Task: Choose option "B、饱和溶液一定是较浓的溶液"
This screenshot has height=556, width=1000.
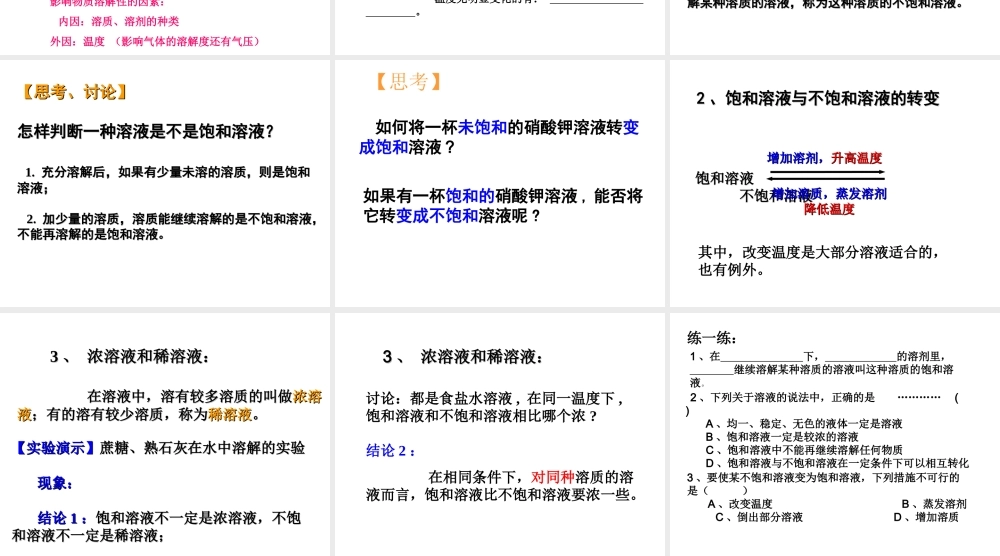Action: click(782, 437)
